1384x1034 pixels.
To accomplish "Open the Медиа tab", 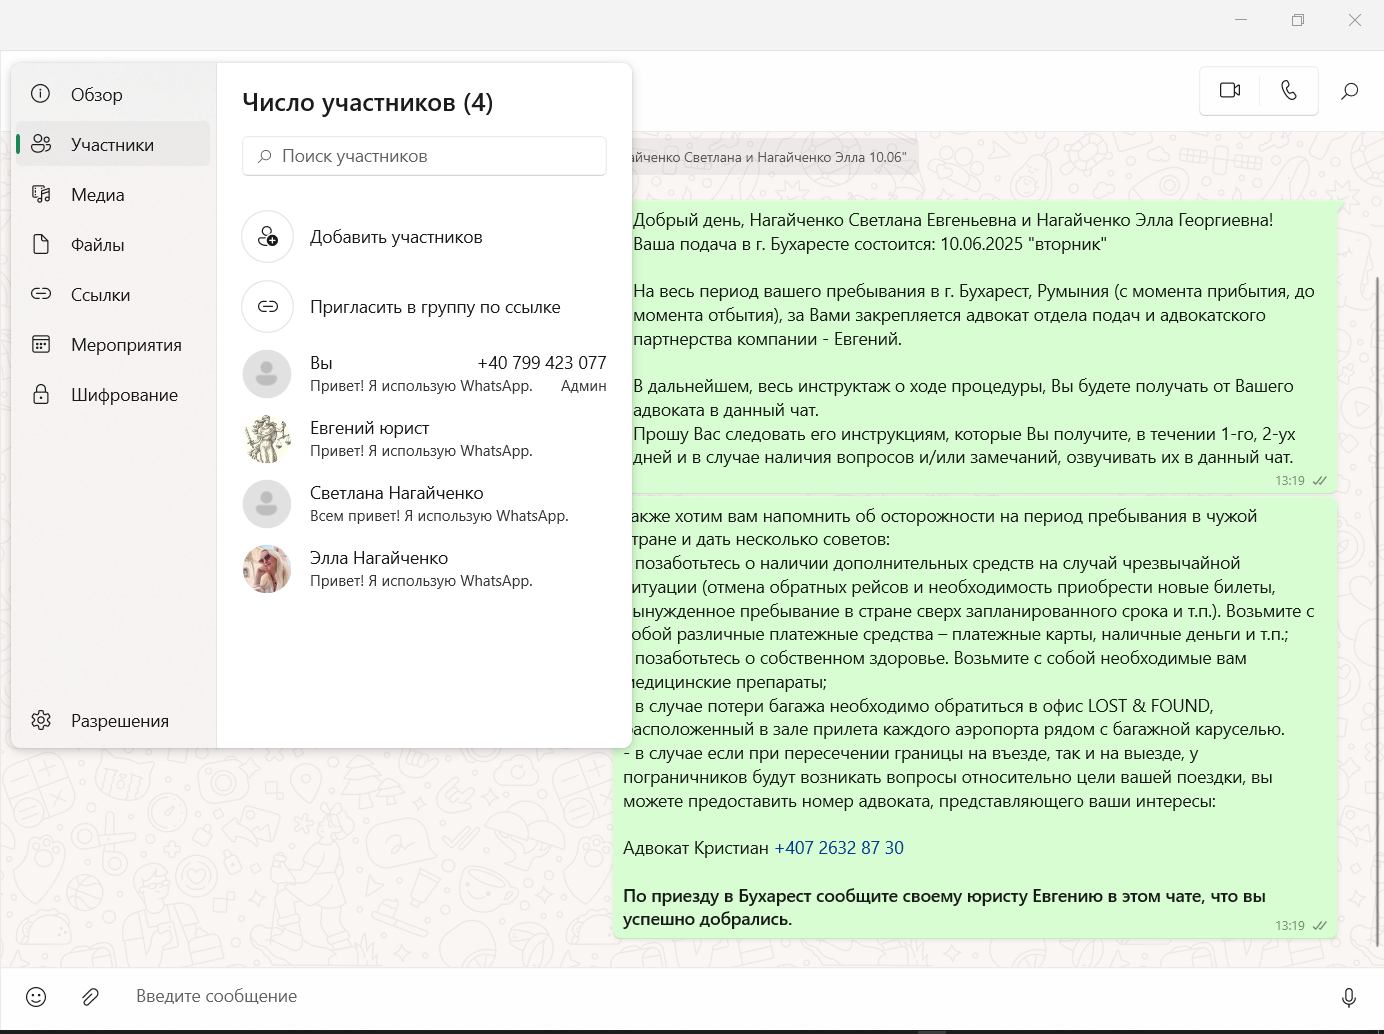I will coord(113,194).
